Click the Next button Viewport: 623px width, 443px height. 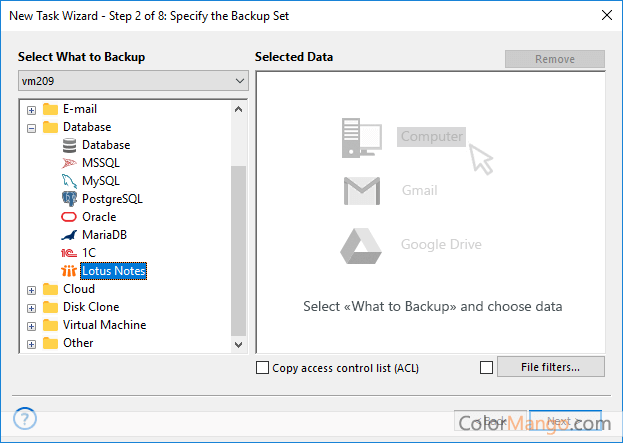click(x=566, y=421)
